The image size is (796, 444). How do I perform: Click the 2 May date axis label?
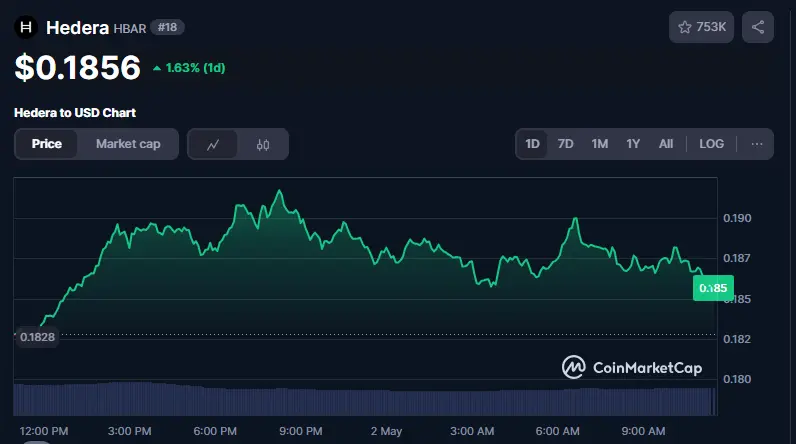(386, 431)
